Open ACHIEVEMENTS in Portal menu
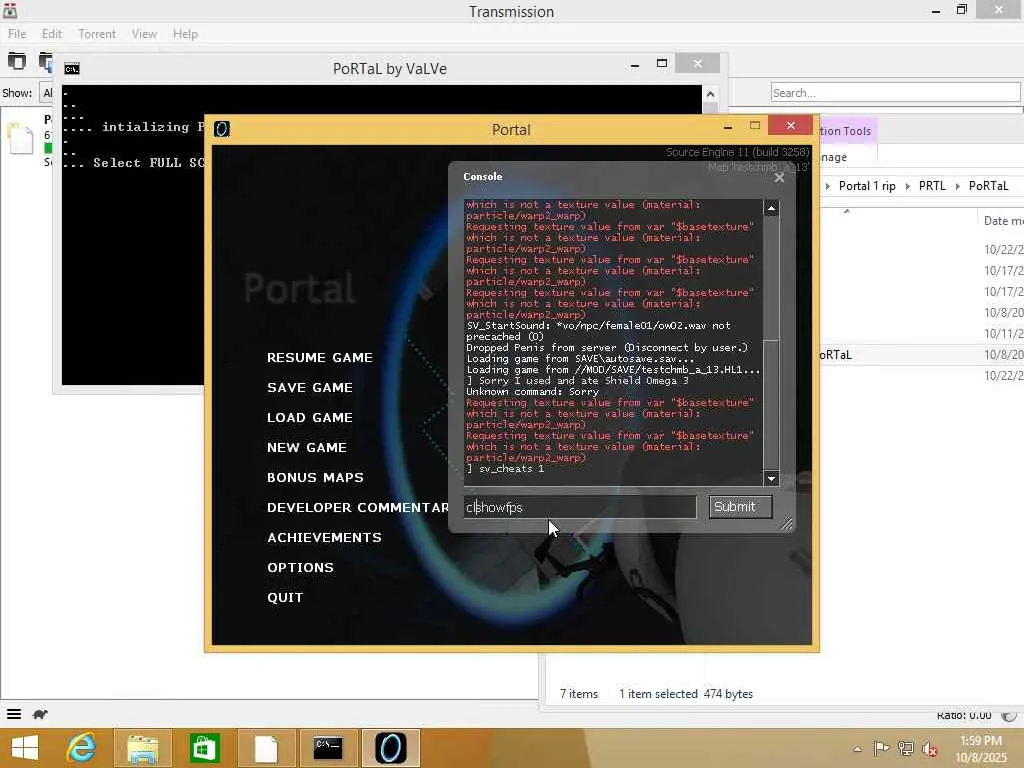The image size is (1024, 768). pyautogui.click(x=324, y=538)
